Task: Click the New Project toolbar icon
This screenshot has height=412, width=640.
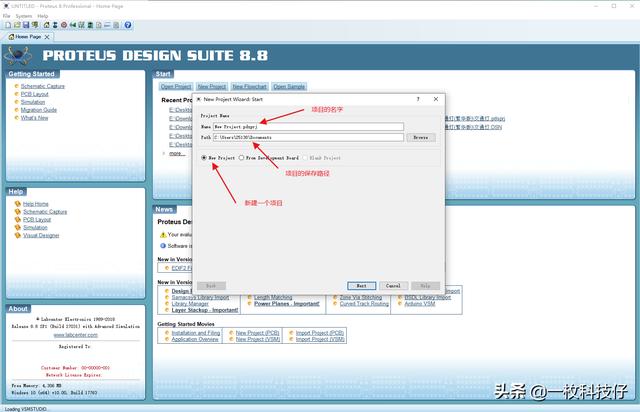Action: 8,25
